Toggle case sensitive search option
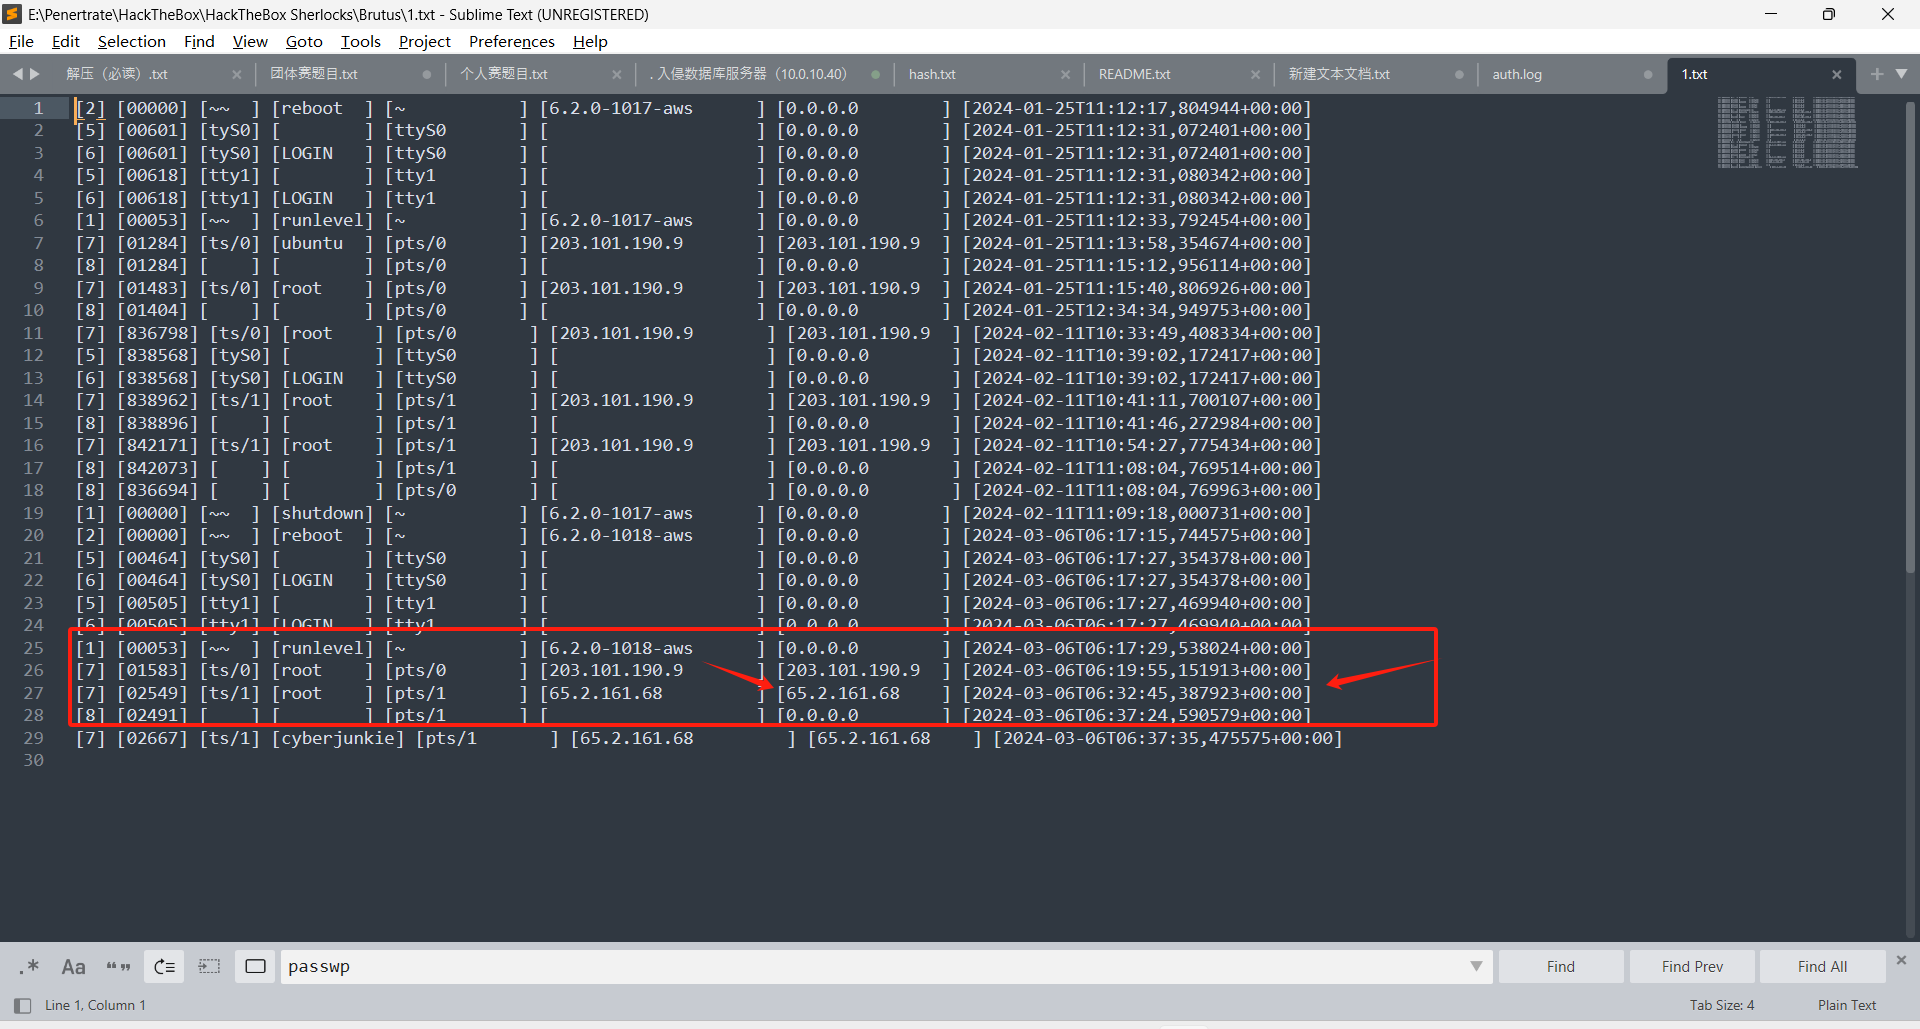1920x1029 pixels. 73,966
